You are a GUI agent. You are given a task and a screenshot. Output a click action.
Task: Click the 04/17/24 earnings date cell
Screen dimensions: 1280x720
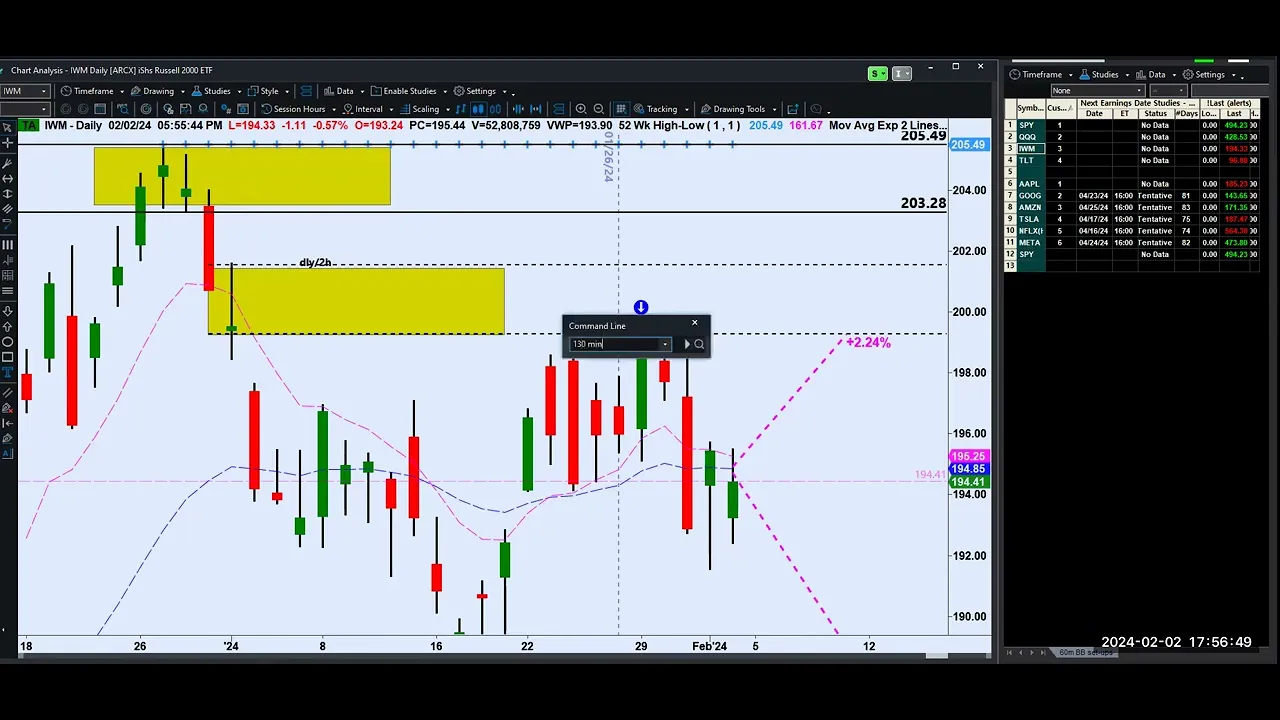pos(1094,219)
